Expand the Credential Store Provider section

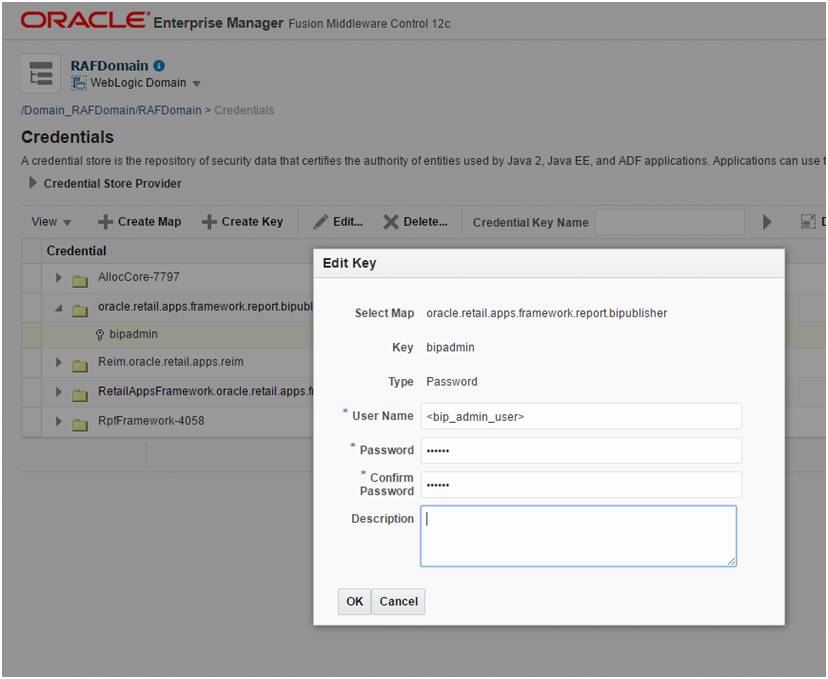33,183
